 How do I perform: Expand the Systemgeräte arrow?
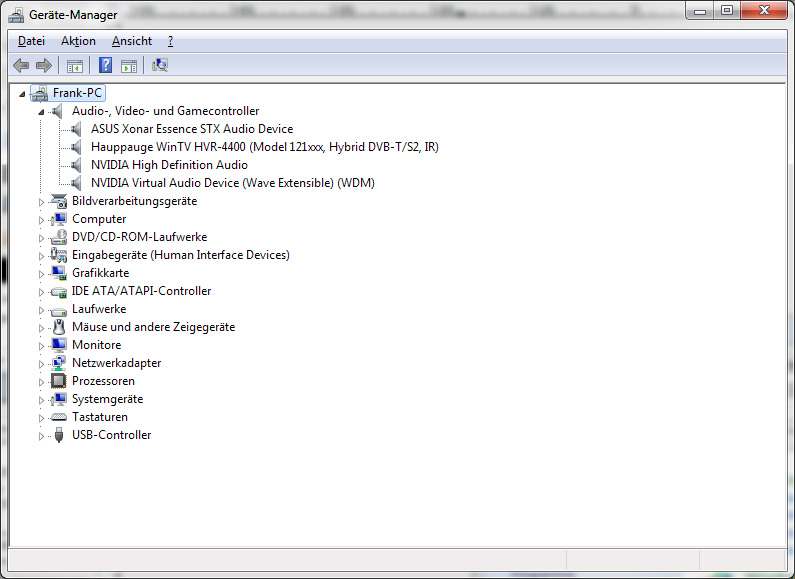point(41,400)
